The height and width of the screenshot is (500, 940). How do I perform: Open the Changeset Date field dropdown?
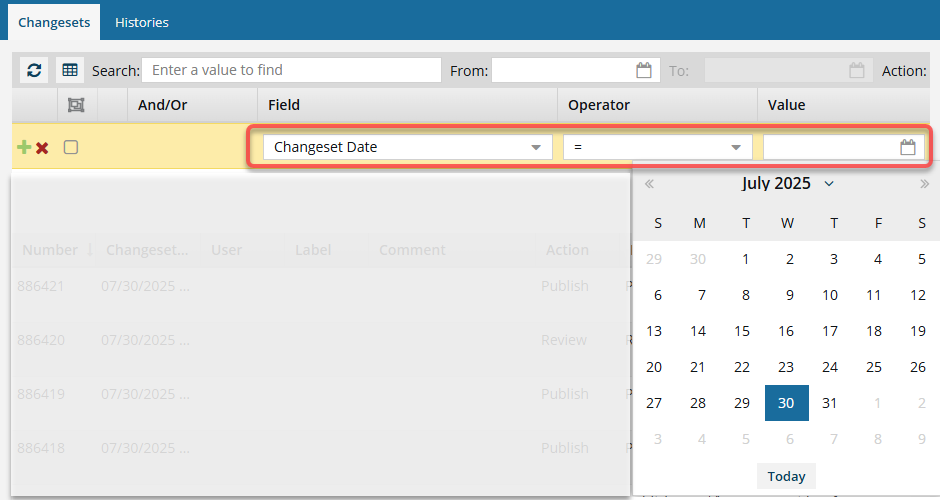click(408, 147)
